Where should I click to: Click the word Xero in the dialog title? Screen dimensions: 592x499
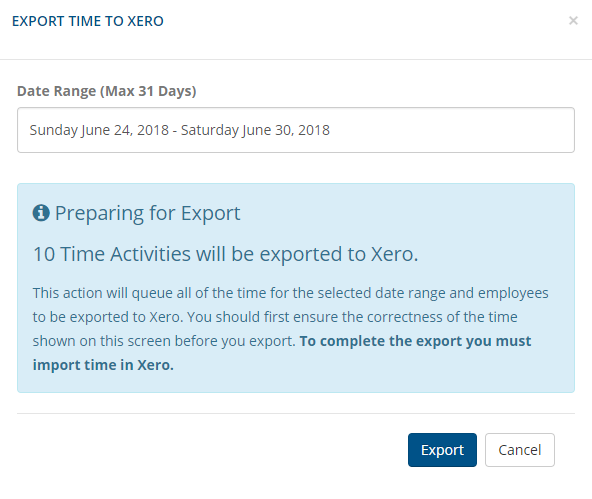pos(145,21)
